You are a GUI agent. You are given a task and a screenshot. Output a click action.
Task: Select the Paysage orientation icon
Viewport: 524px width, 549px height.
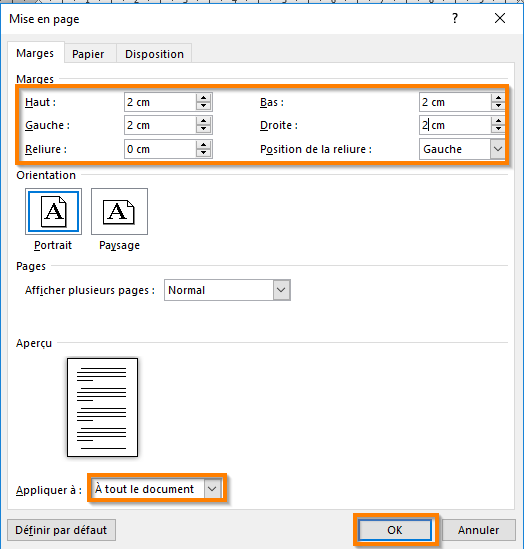point(119,211)
